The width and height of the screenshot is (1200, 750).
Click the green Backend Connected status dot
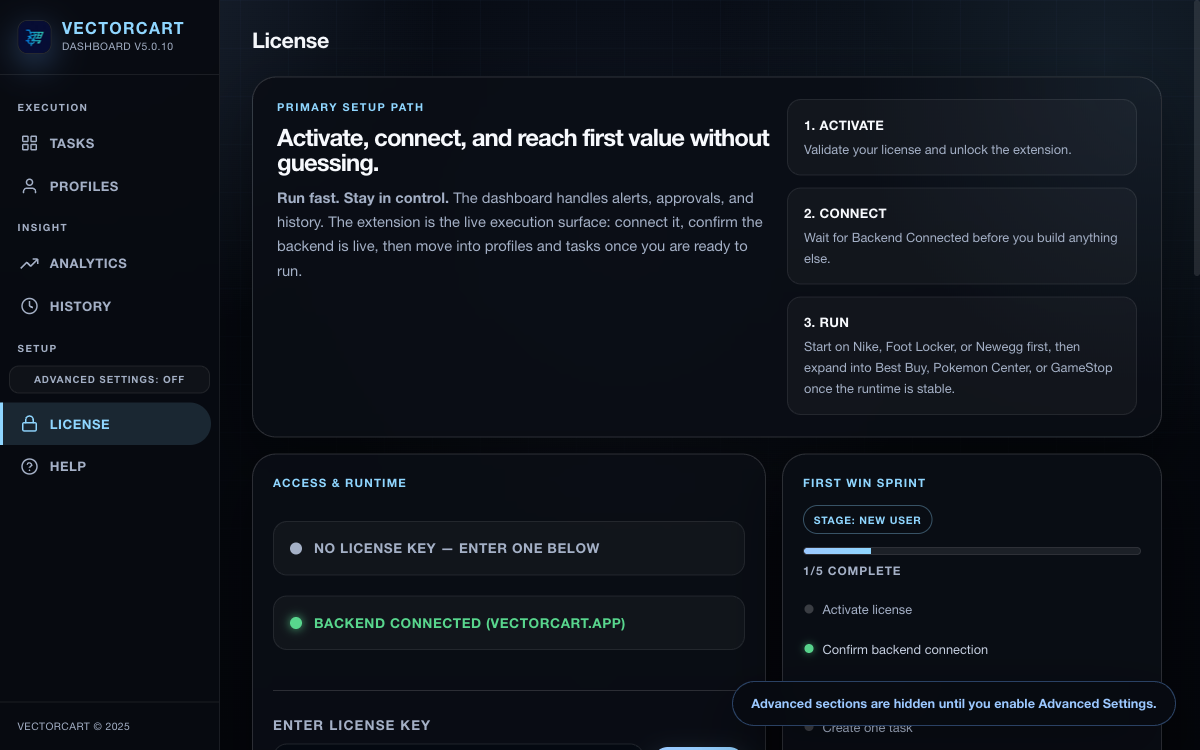tap(296, 623)
